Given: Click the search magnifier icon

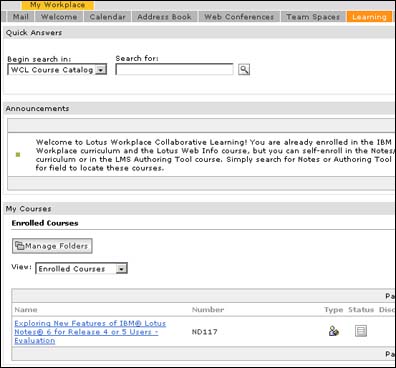Looking at the screenshot, I should pos(244,69).
